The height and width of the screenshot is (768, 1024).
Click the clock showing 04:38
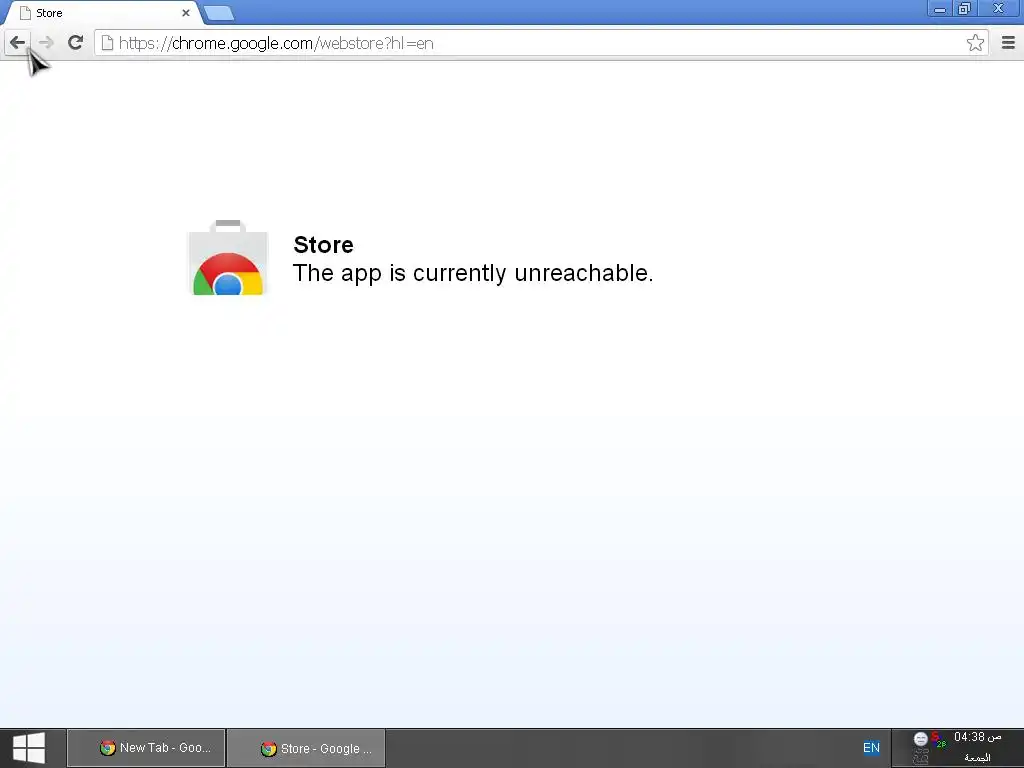pyautogui.click(x=978, y=737)
